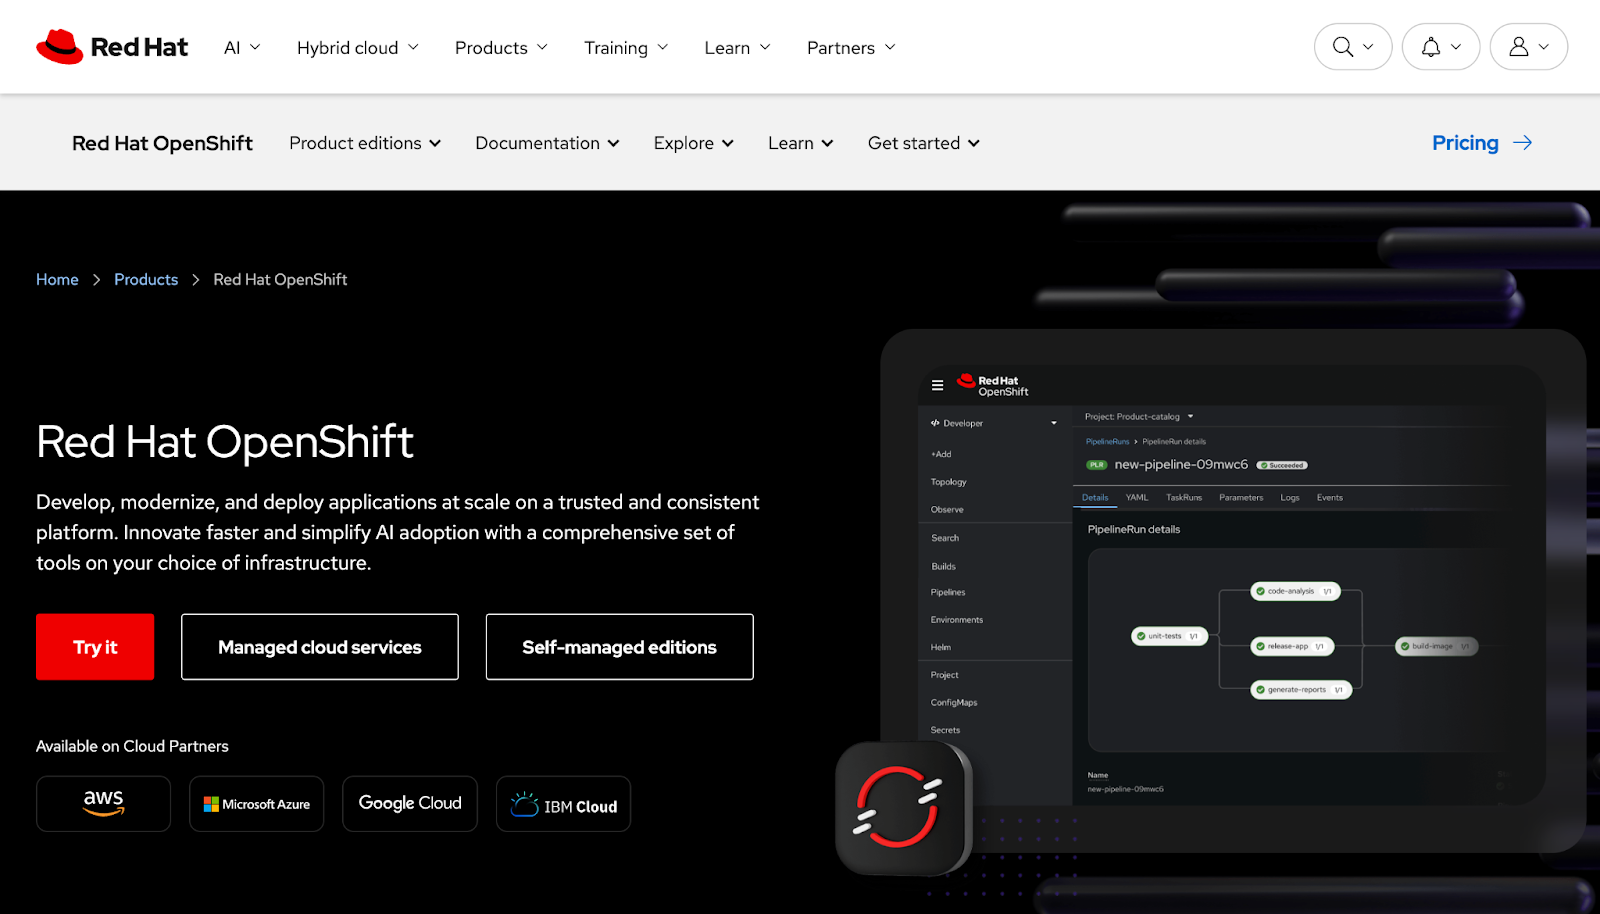Open the Documentation dropdown
This screenshot has height=914, width=1600.
(x=547, y=143)
